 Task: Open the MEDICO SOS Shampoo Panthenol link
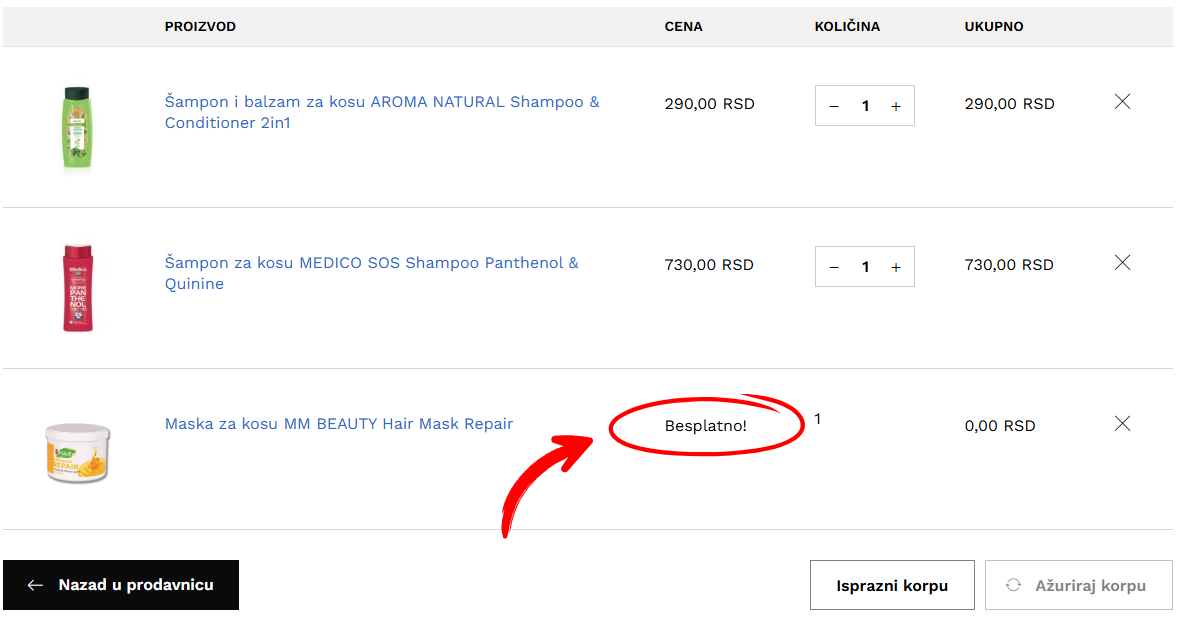pyautogui.click(x=372, y=273)
